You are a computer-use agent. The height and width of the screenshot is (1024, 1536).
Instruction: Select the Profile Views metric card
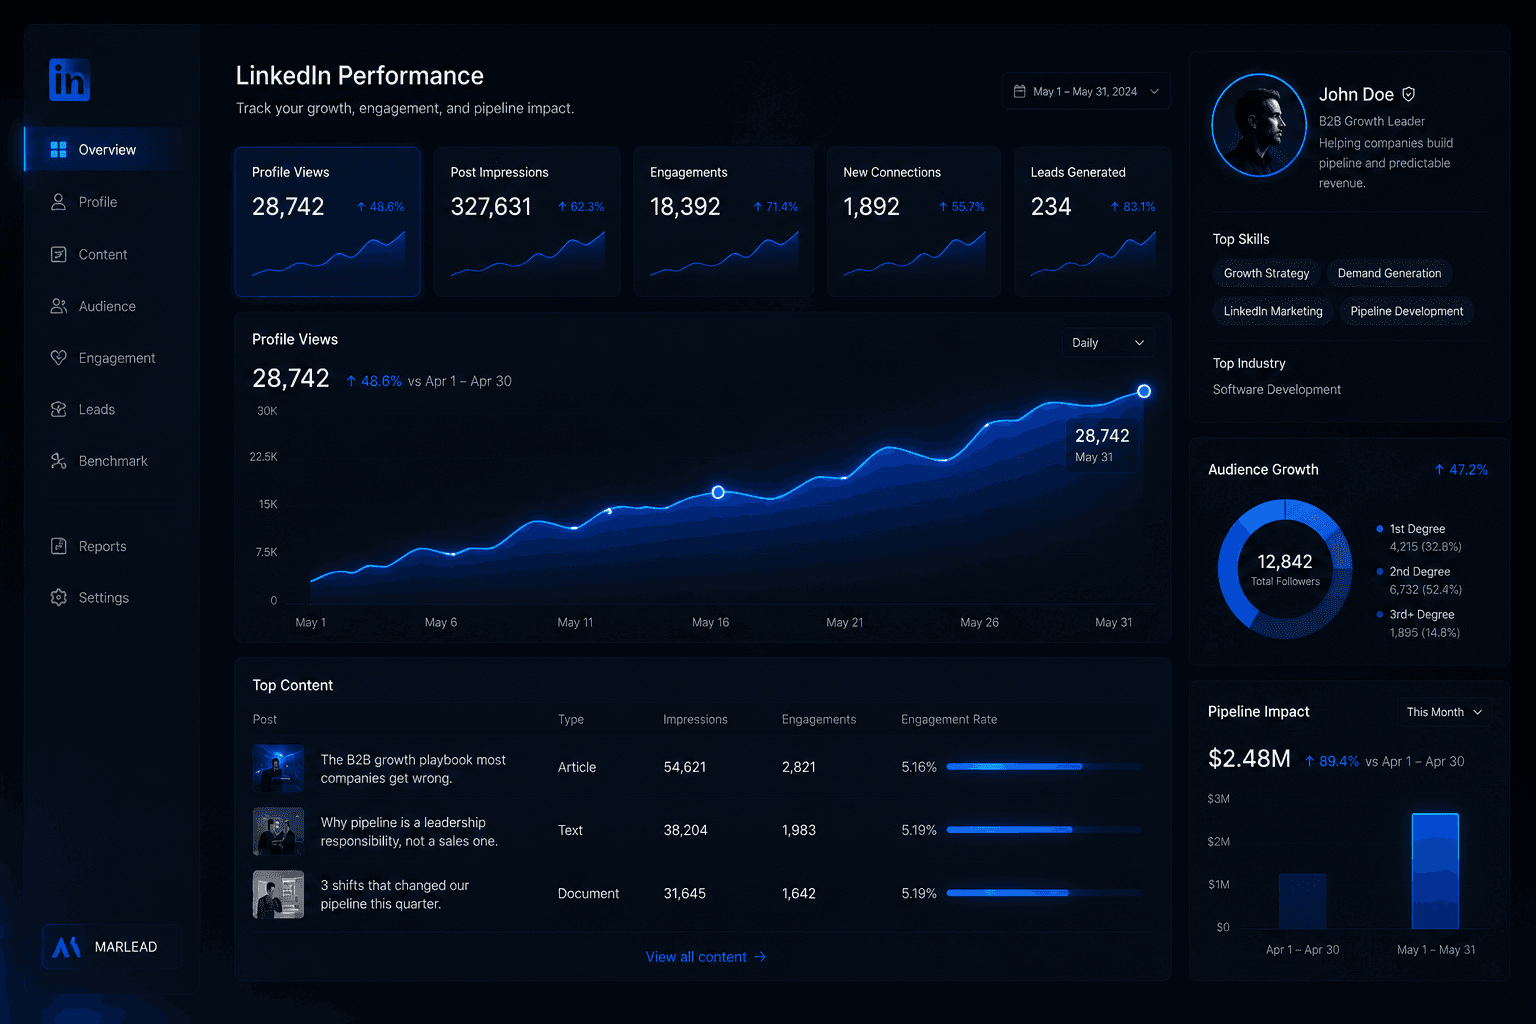[x=328, y=222]
